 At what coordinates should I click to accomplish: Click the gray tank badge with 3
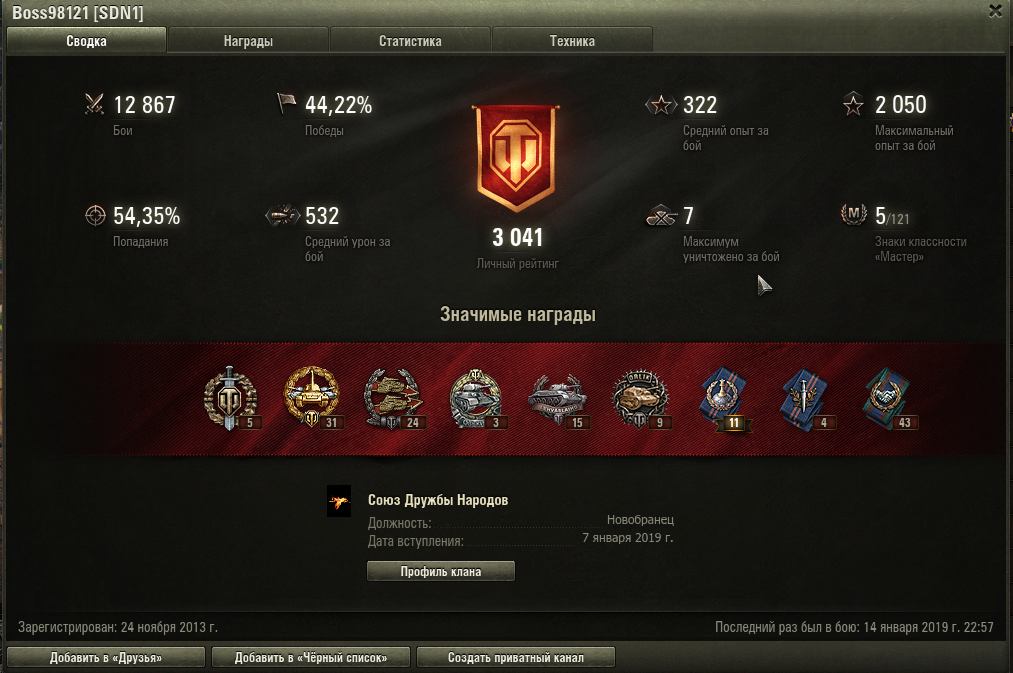(x=477, y=399)
